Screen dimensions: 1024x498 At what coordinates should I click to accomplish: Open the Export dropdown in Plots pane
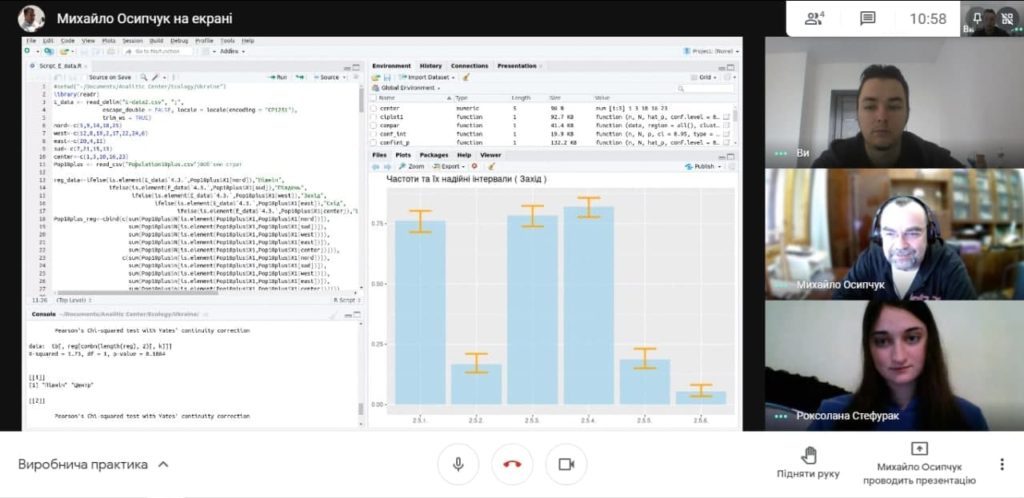pos(449,167)
